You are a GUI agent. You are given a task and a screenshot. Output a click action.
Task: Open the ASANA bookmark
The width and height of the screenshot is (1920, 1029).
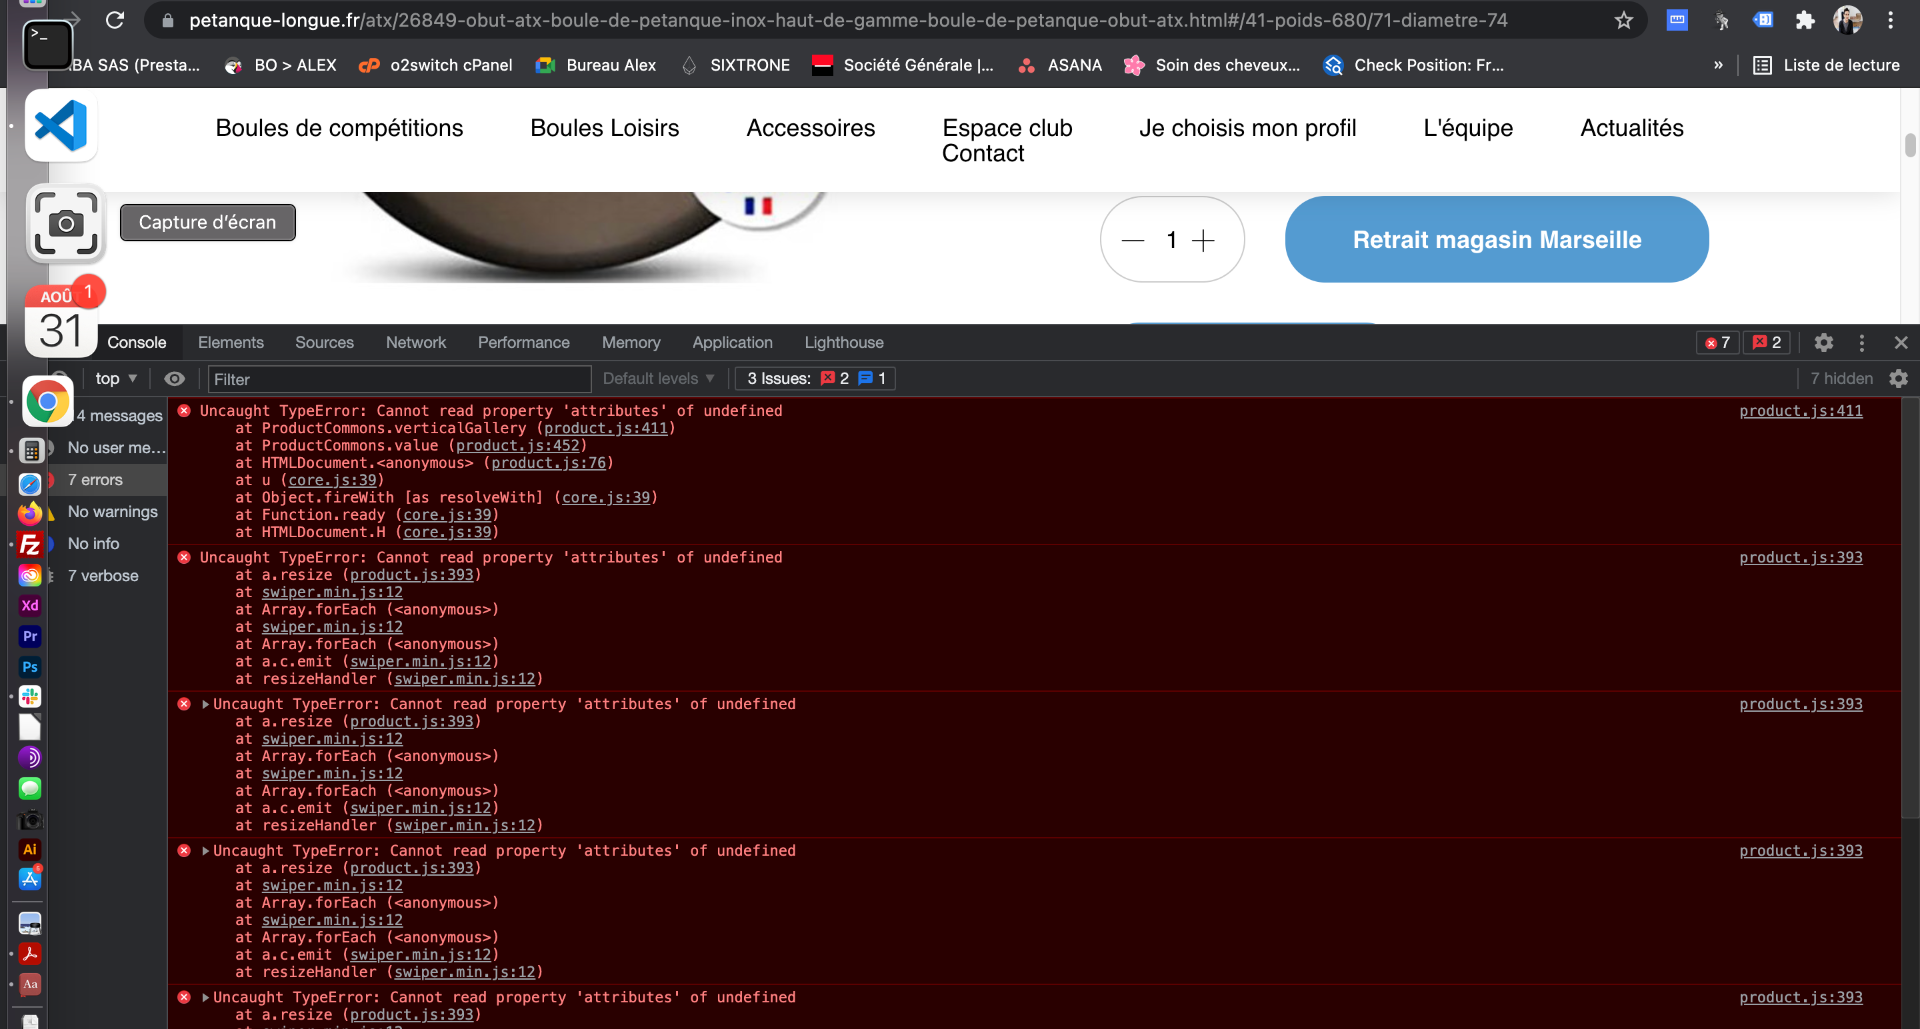coord(1060,65)
